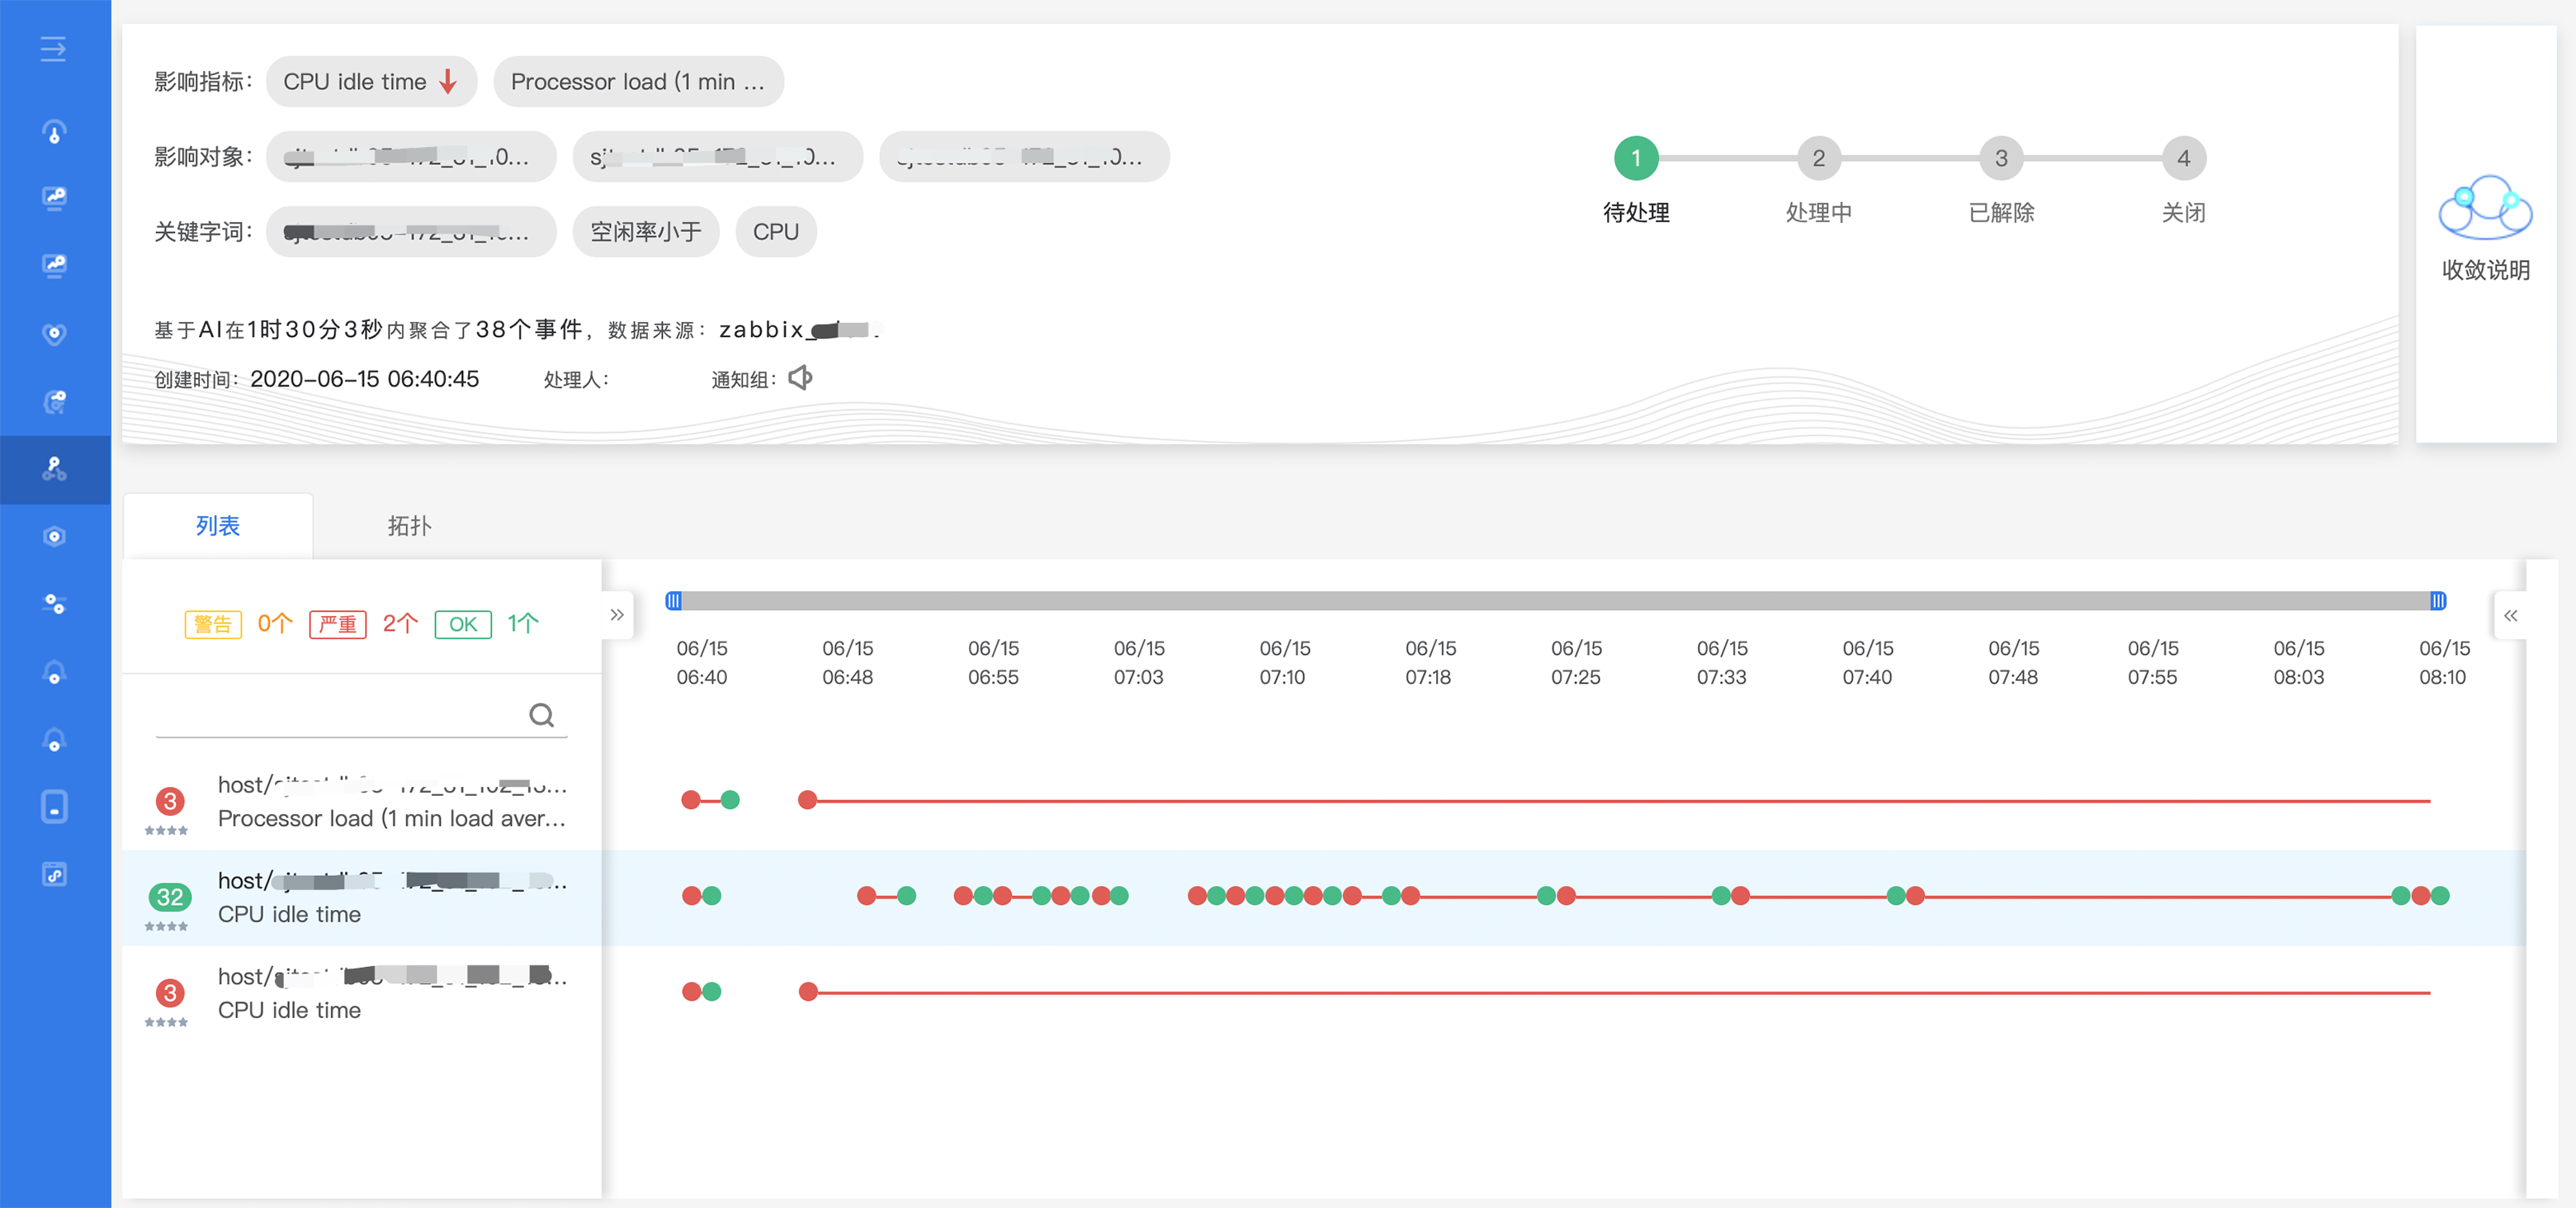Click the left handle of time range slider
This screenshot has width=2576, height=1208.
coord(673,601)
